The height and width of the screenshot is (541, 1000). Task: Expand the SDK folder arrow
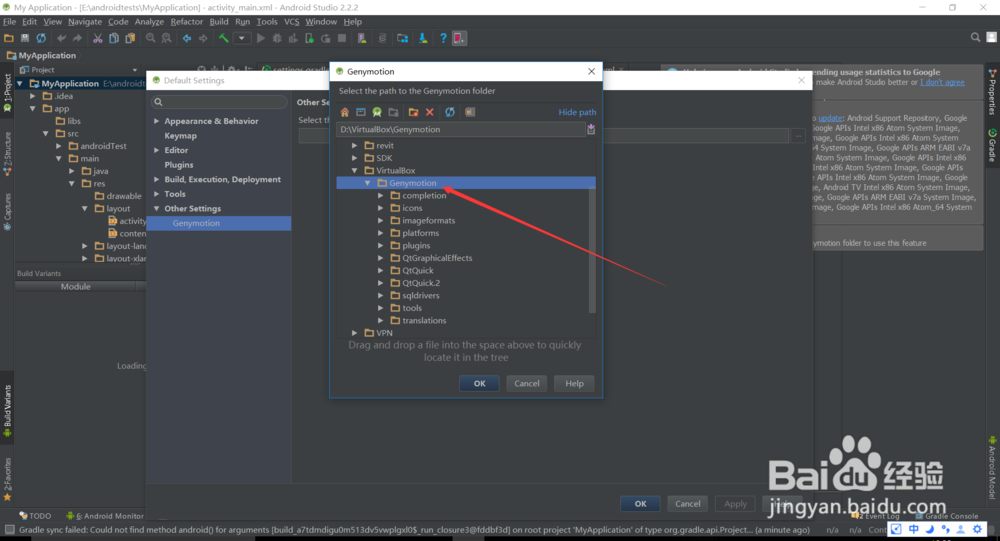coord(355,158)
